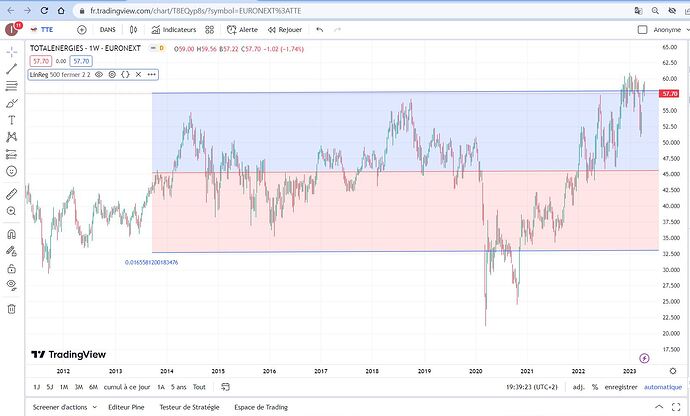Open the Anonyme layout dropdown

click(671, 29)
